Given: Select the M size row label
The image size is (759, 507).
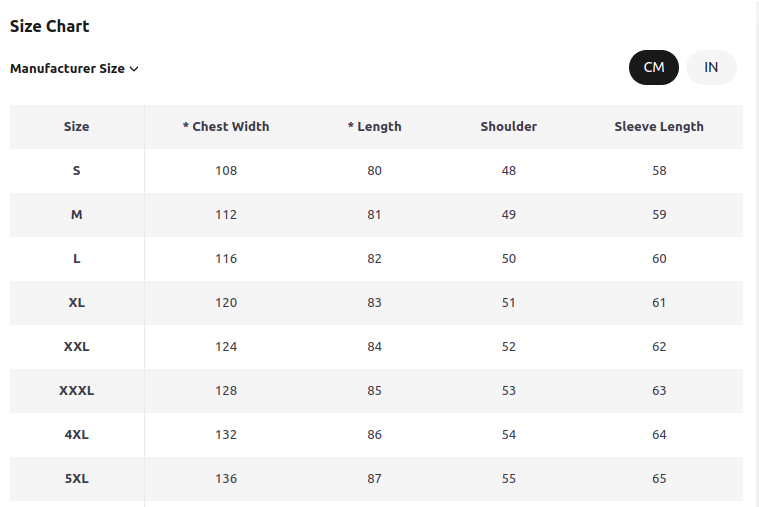Looking at the screenshot, I should (76, 215).
